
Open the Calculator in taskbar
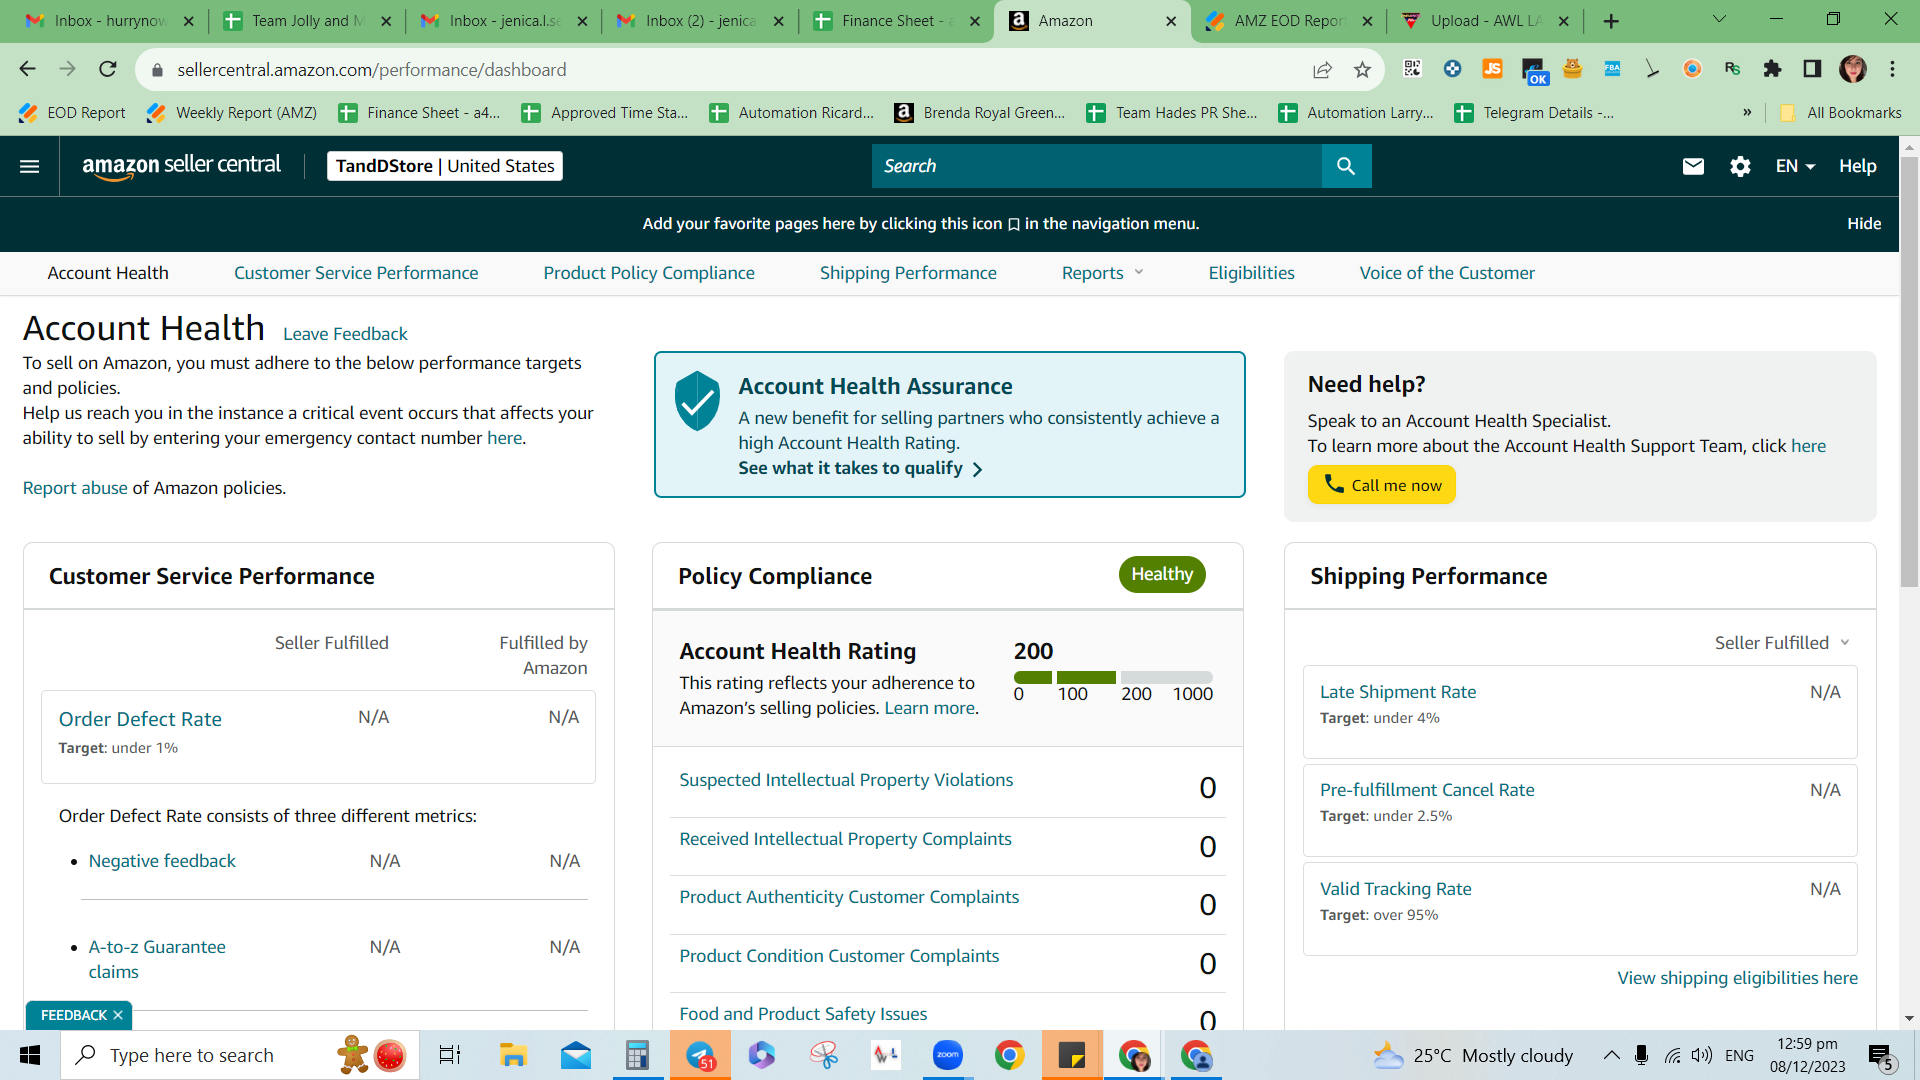point(637,1055)
